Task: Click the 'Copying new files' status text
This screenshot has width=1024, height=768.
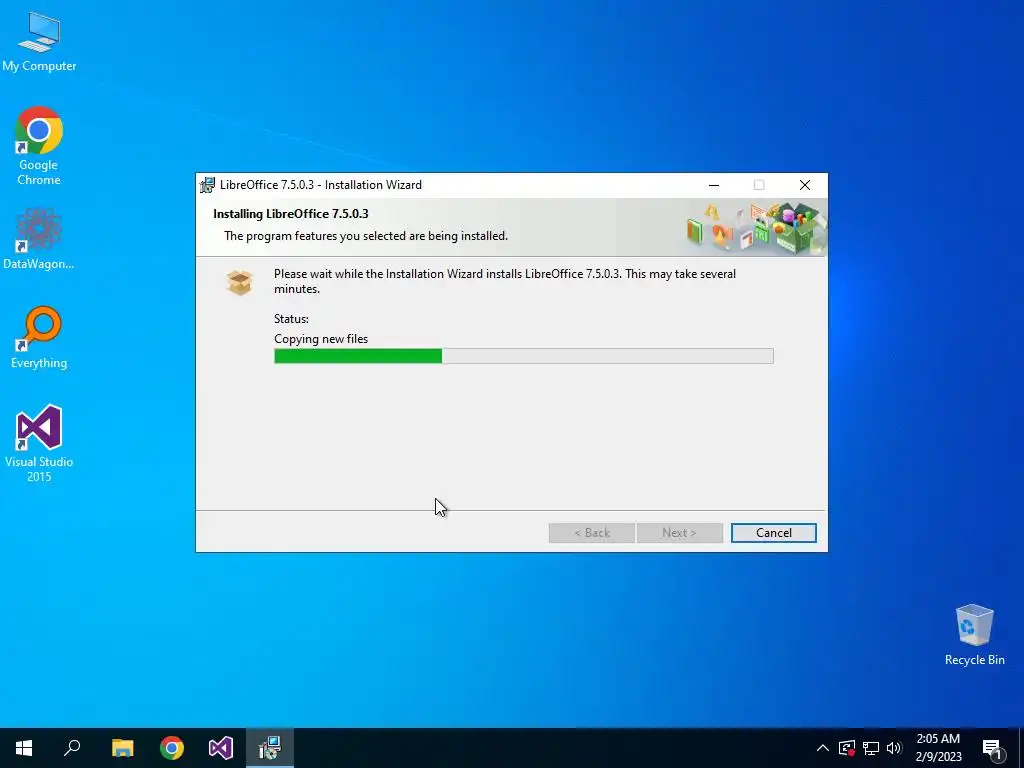Action: [321, 339]
